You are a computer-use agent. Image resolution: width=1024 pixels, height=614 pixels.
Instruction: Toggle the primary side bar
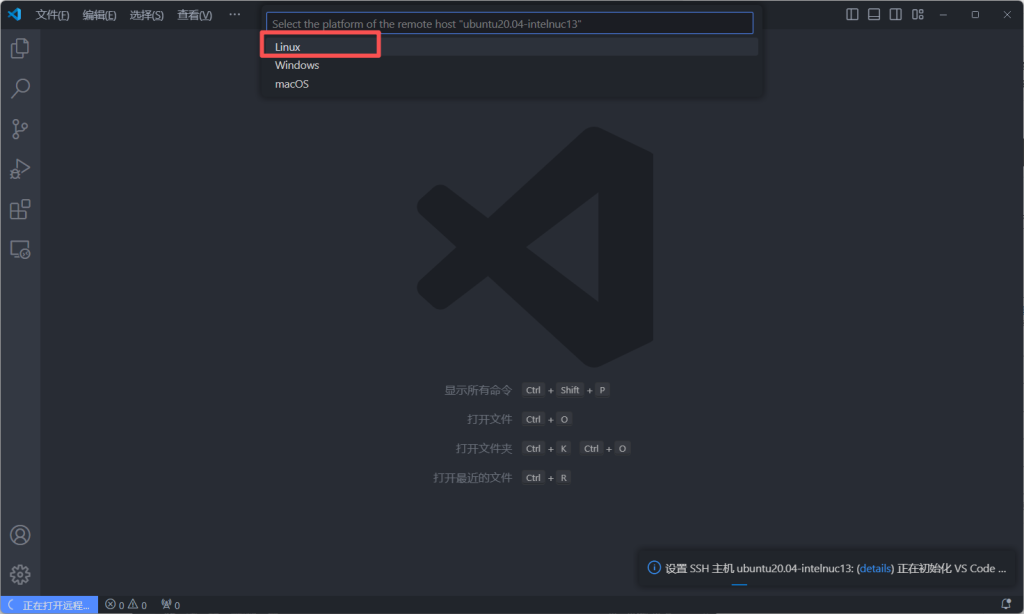852,15
